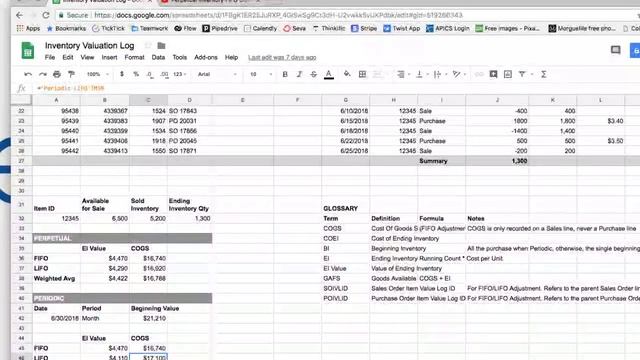Open the File menu

[50, 58]
